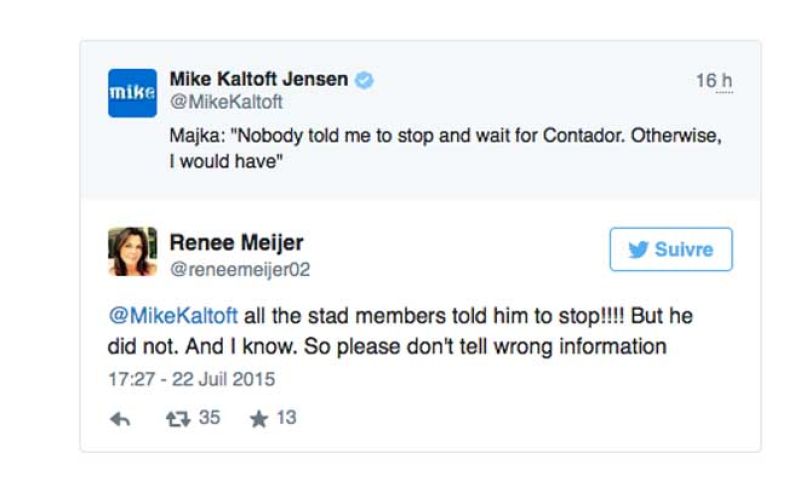Image resolution: width=800 pixels, height=484 pixels.
Task: Click the 16 h timestamp
Action: point(714,81)
